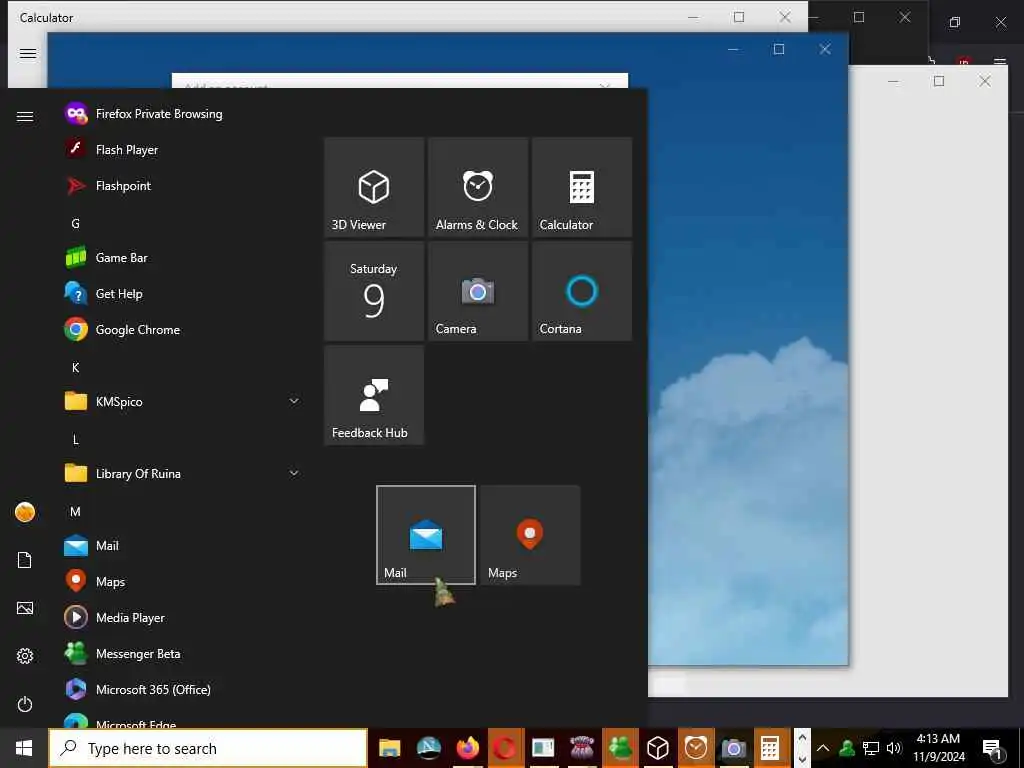
Task: Open Settings gear in Start sidebar
Action: coord(25,656)
